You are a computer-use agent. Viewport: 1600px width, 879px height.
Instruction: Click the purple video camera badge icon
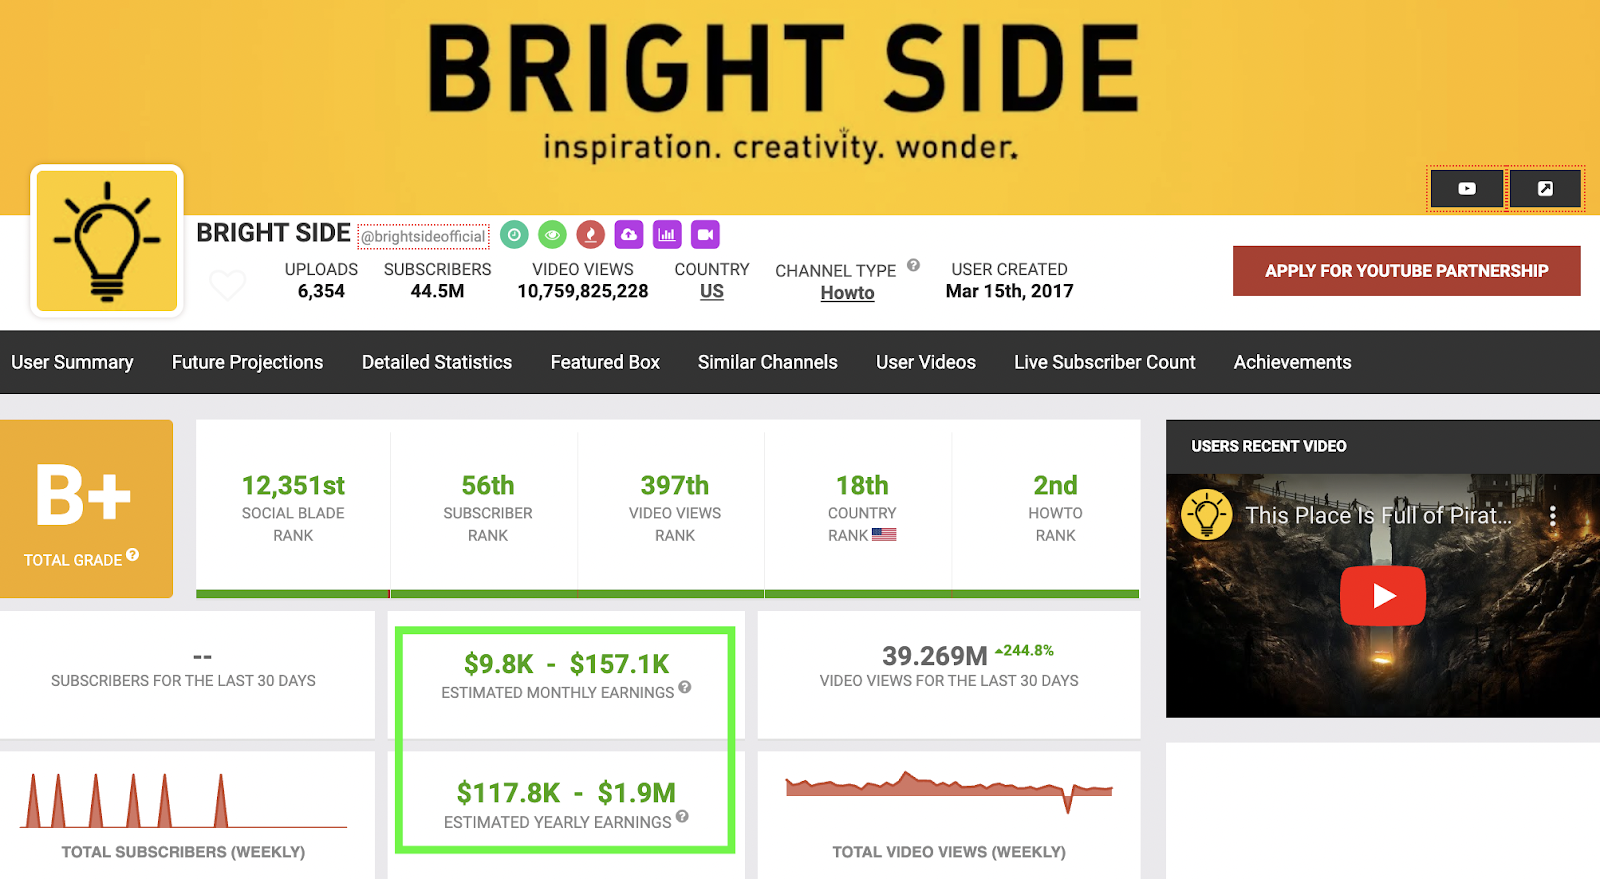[x=705, y=235]
